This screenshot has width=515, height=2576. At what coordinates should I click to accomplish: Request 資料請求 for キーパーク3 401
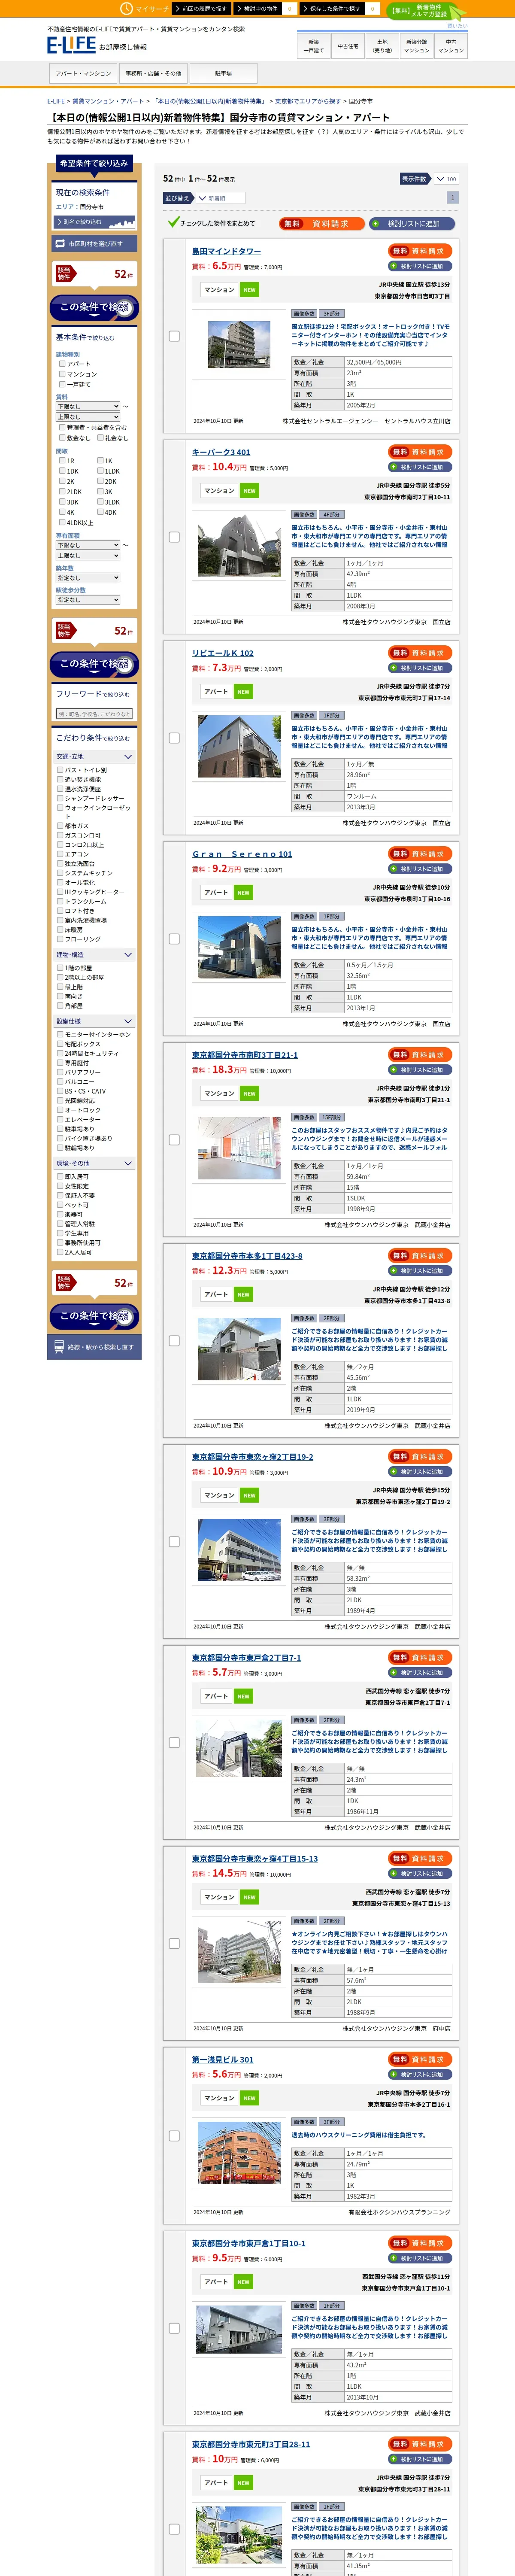pyautogui.click(x=420, y=452)
